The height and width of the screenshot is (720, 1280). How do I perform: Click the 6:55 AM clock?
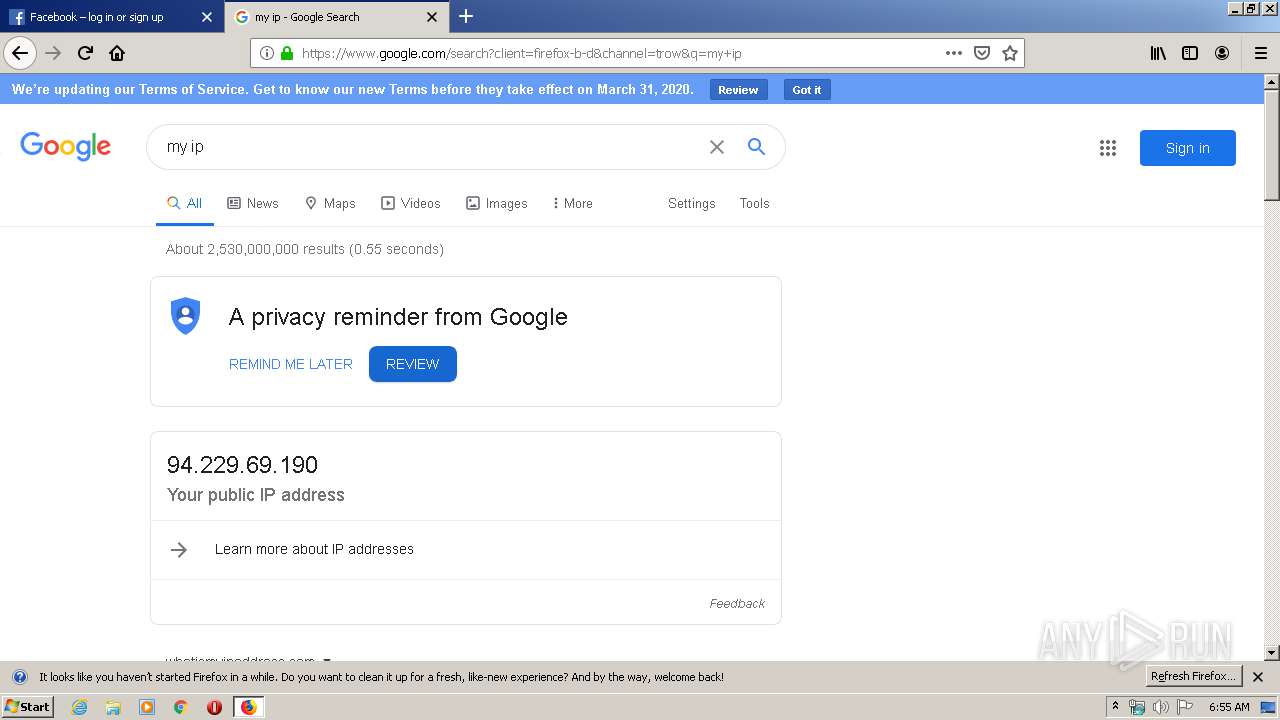point(1229,707)
